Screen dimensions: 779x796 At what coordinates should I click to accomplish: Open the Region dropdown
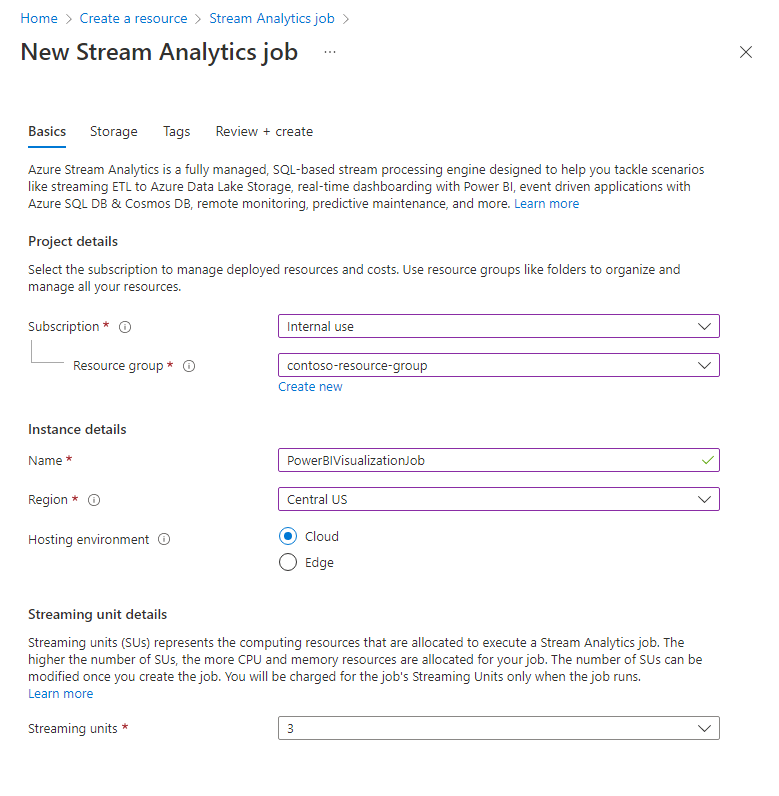pos(498,499)
